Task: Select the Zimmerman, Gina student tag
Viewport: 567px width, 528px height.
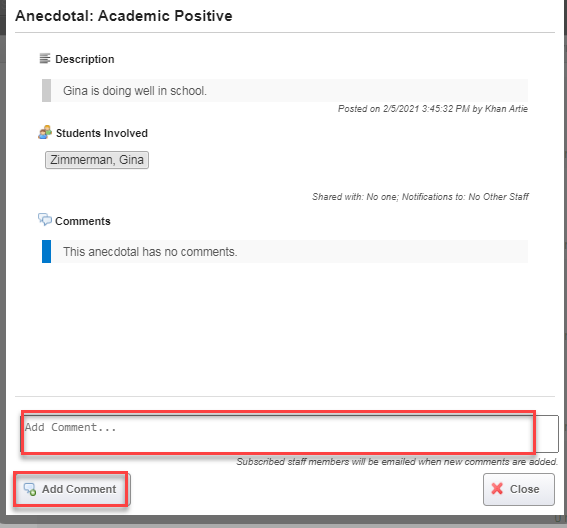Action: 97,160
